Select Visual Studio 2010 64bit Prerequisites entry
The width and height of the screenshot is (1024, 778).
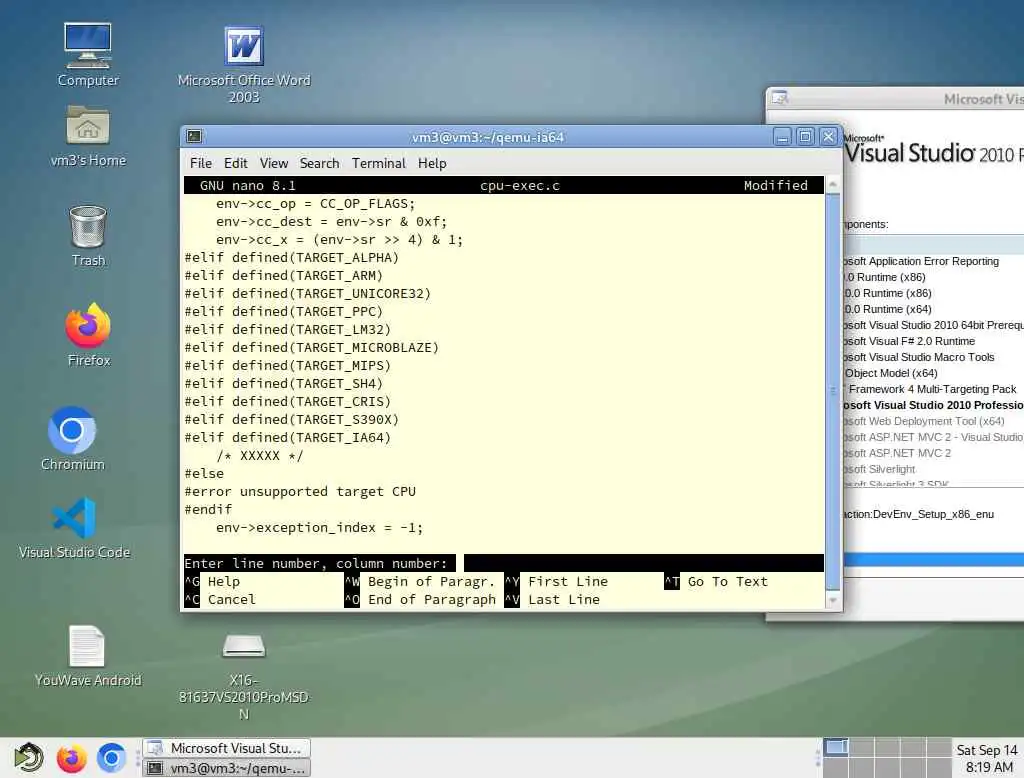coord(933,325)
